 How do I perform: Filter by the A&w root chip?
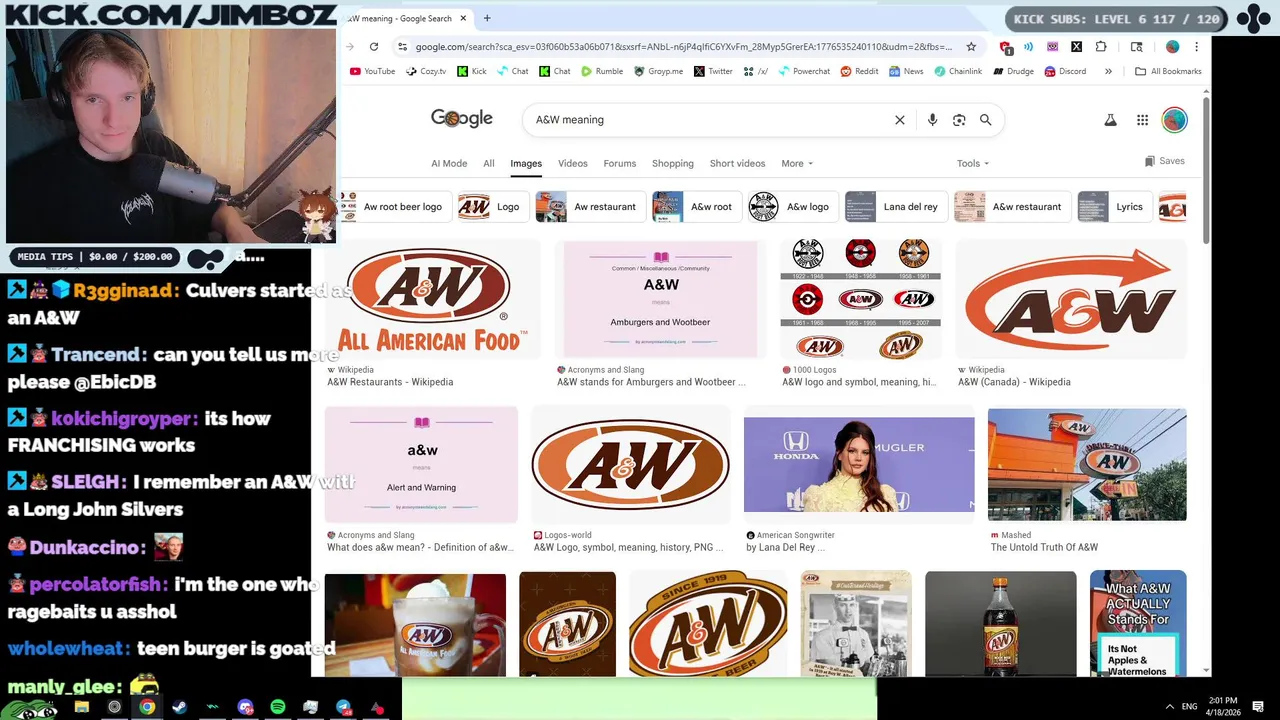tap(697, 207)
